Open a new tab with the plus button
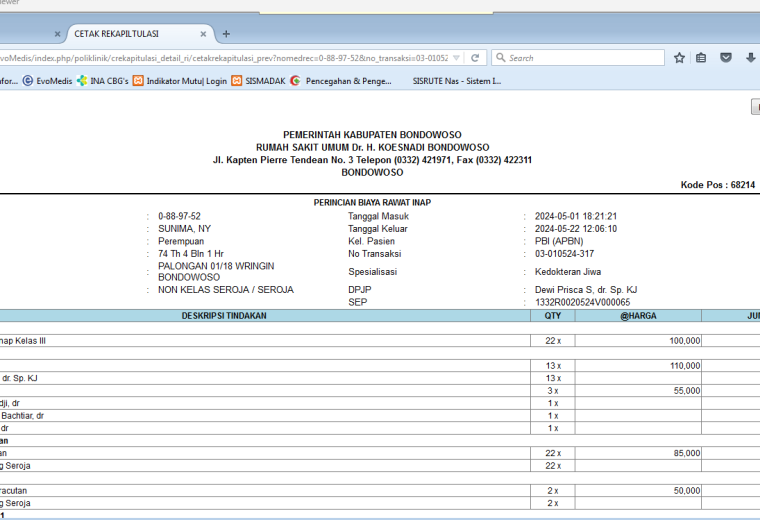Screen dimensions: 760x520 click(226, 34)
